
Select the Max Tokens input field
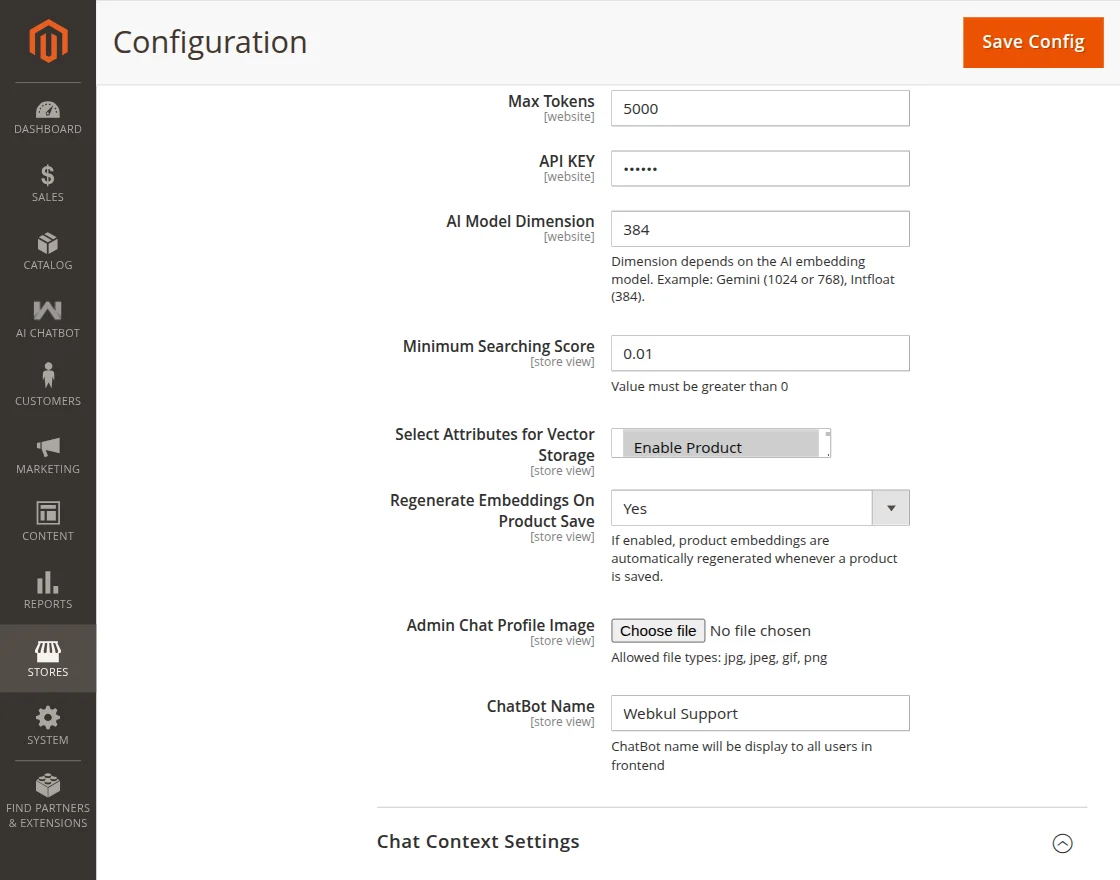pyautogui.click(x=760, y=108)
